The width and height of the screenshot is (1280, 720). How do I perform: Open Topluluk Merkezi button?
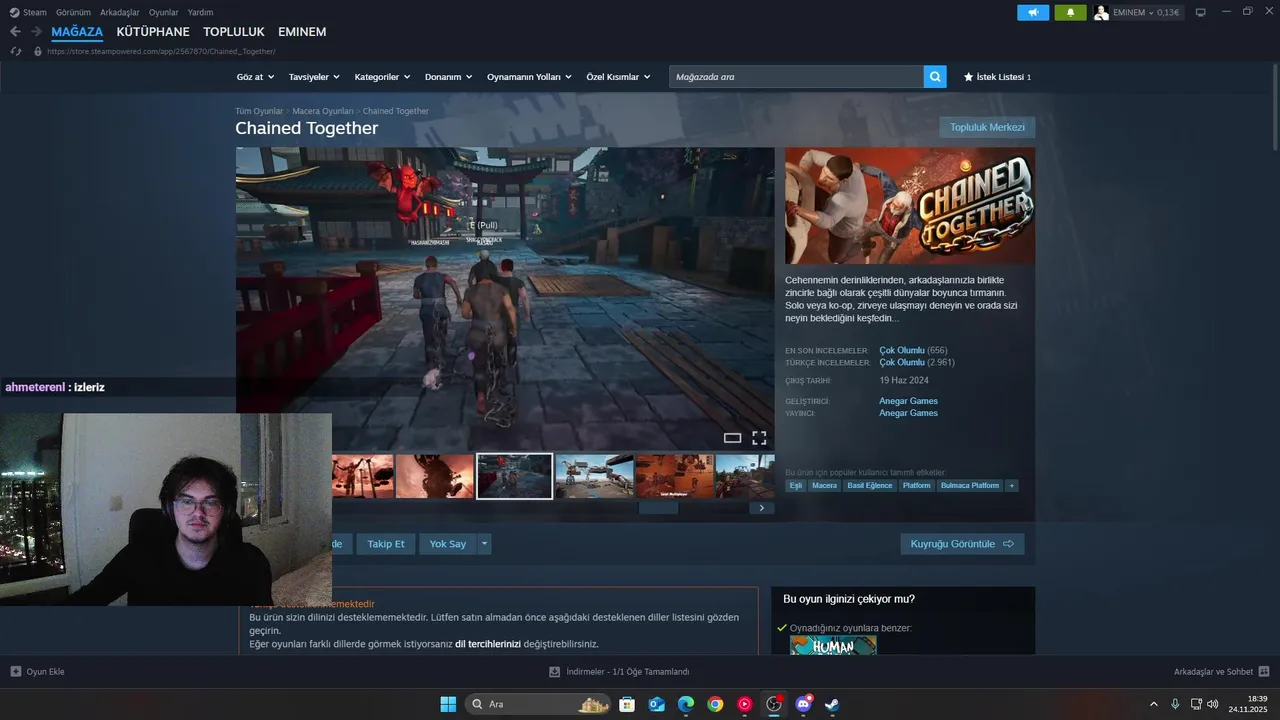point(987,127)
